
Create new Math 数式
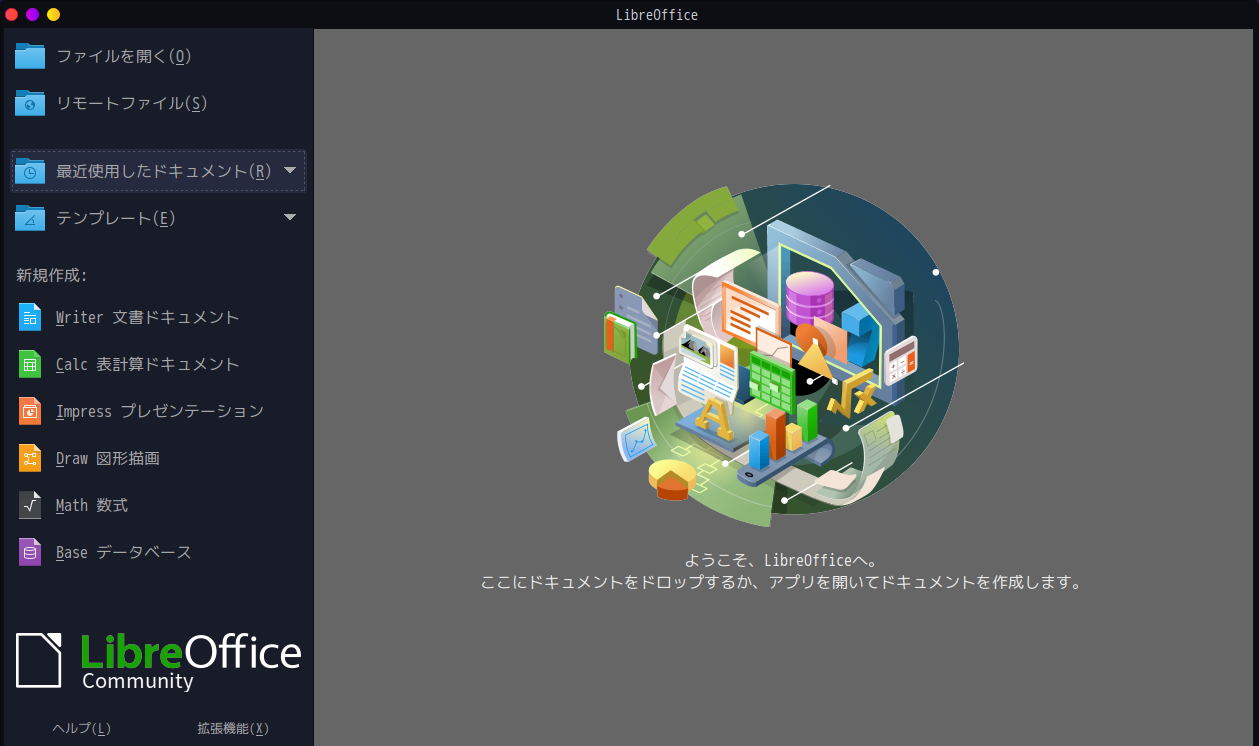pyautogui.click(x=158, y=505)
